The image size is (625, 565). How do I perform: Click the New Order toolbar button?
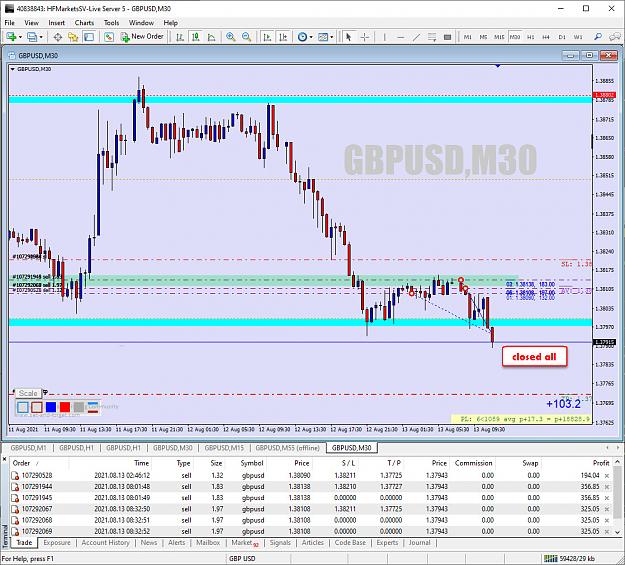click(x=142, y=37)
